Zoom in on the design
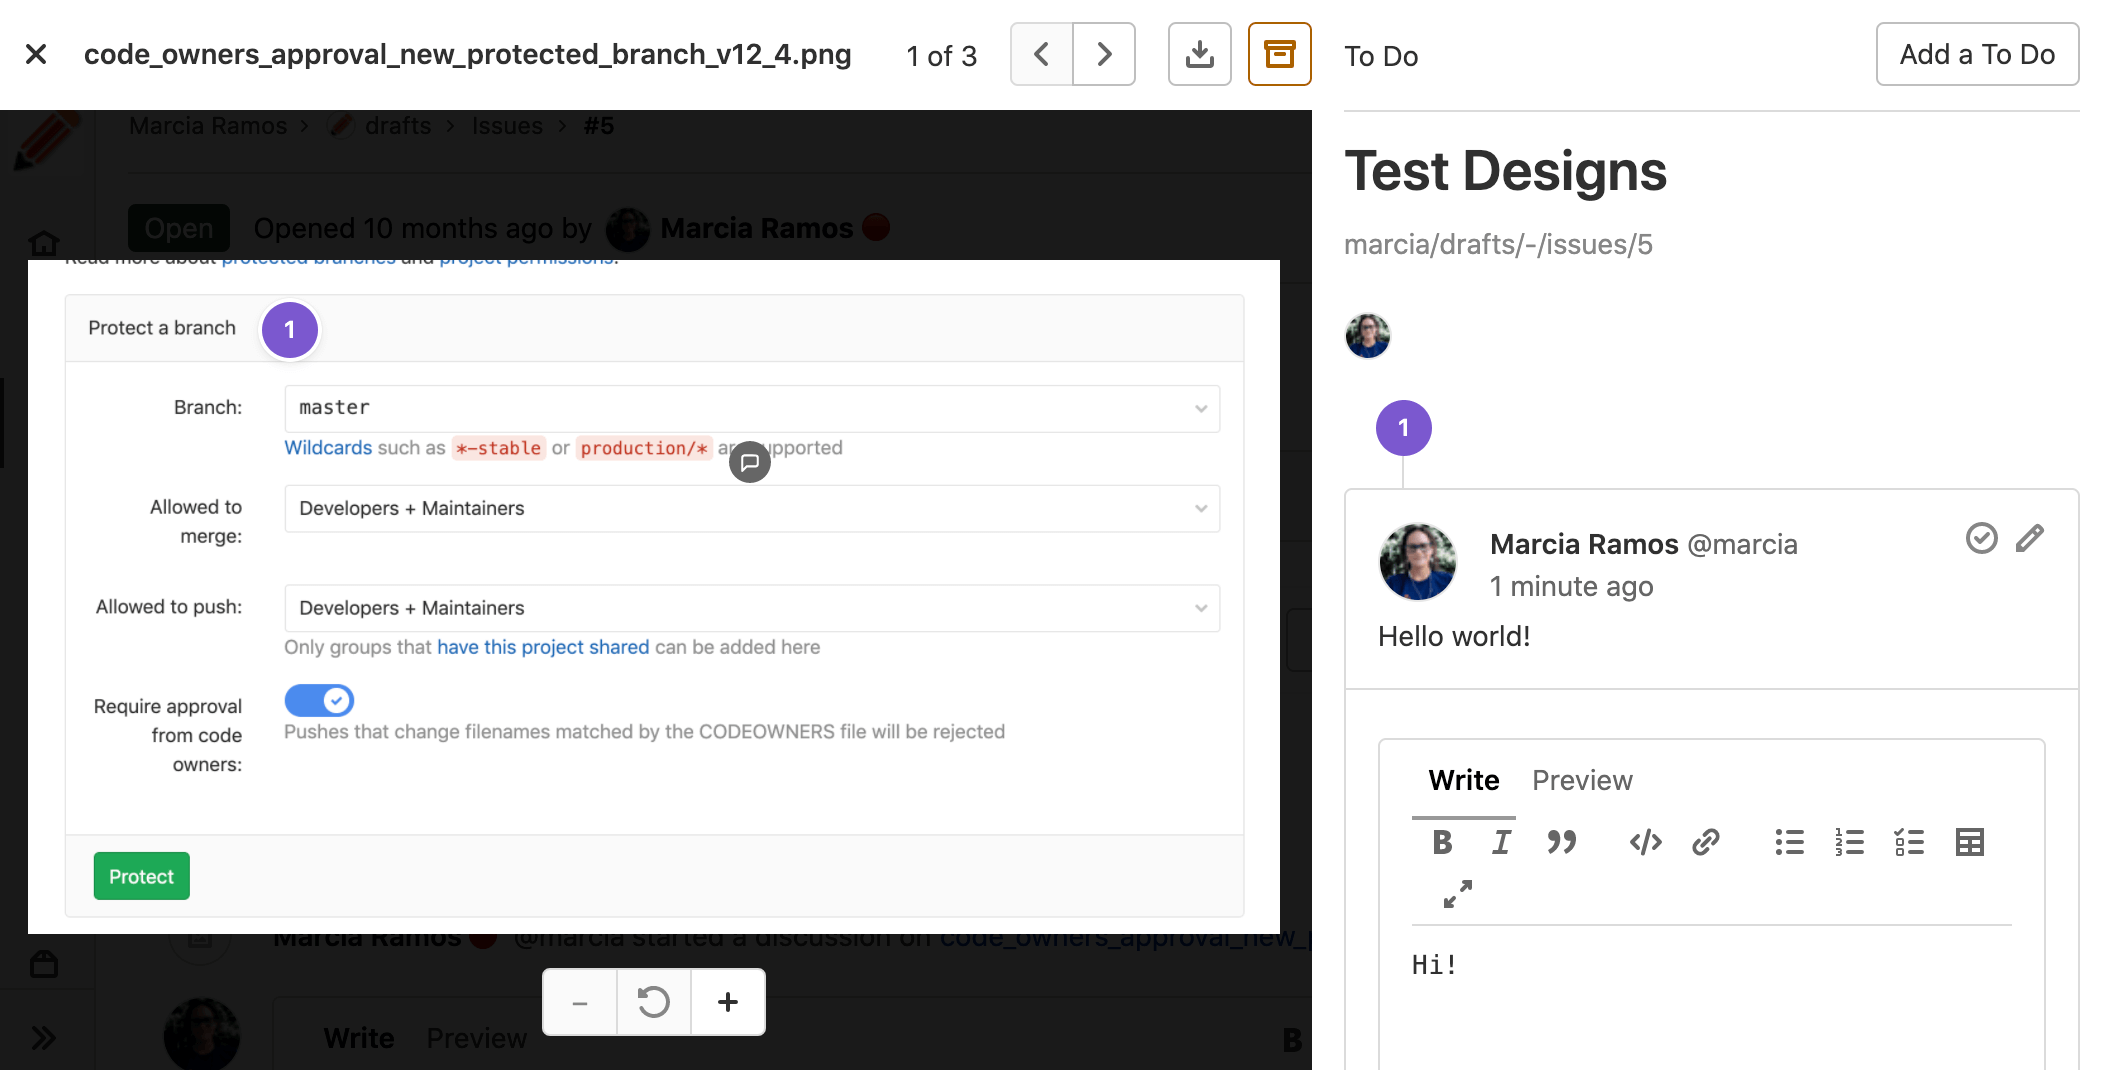The width and height of the screenshot is (2108, 1070). [728, 1001]
